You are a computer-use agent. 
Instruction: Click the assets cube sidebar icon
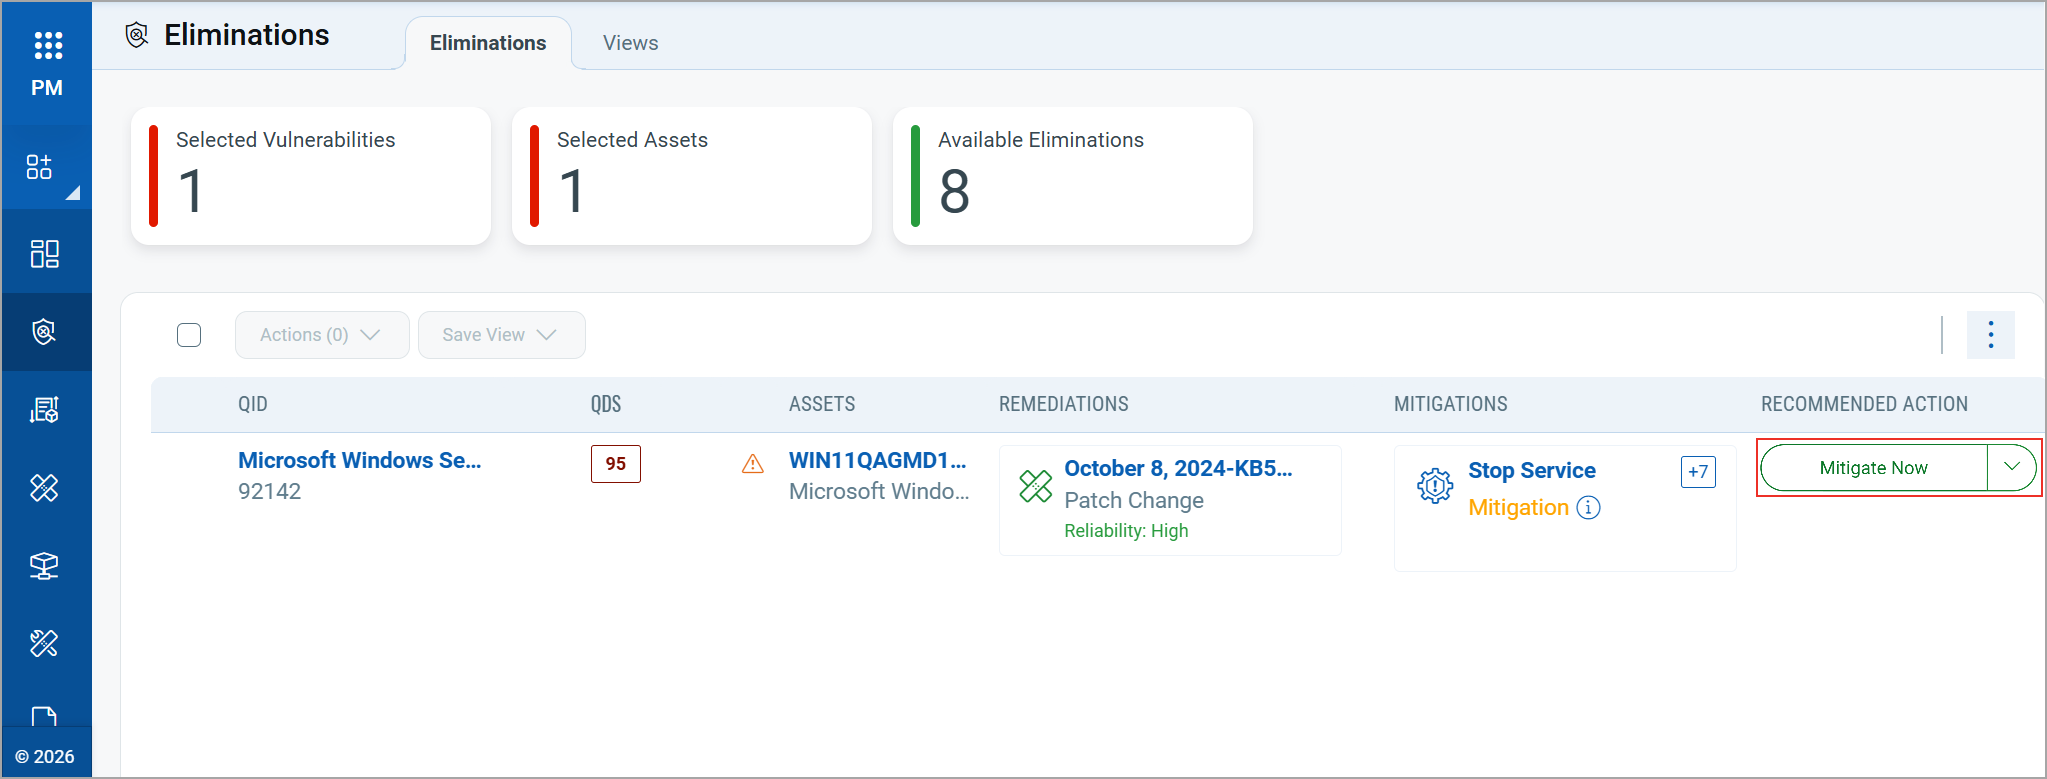pos(45,566)
